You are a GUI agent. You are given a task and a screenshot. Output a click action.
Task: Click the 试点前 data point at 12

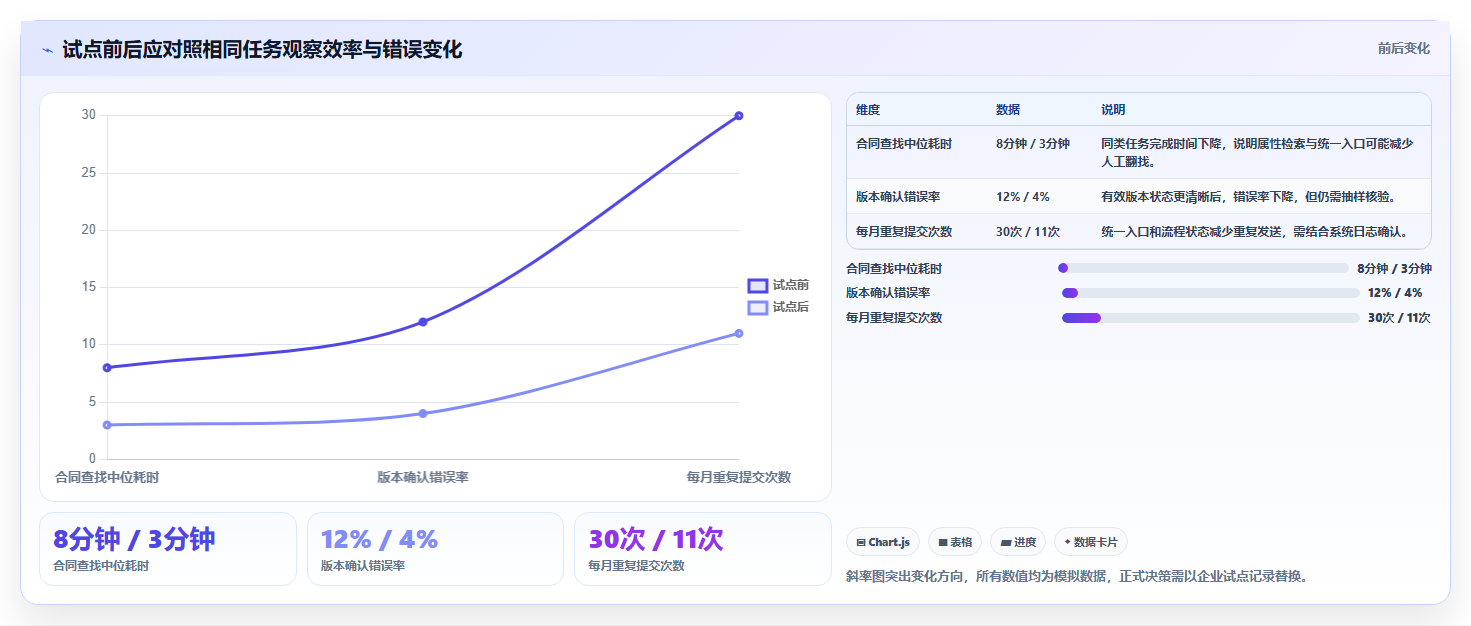tap(423, 322)
